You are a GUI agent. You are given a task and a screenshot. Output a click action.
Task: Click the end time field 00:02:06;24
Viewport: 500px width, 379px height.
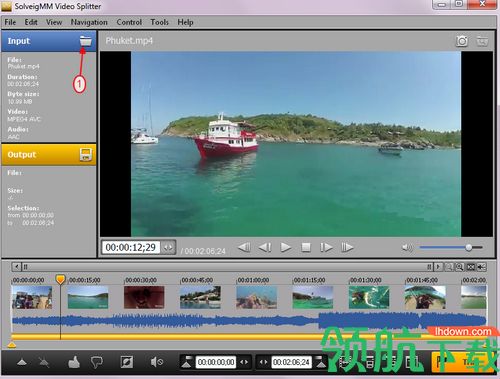pyautogui.click(x=291, y=362)
